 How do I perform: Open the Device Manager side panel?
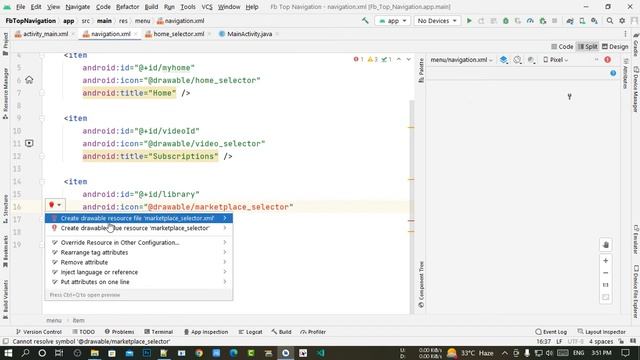pyautogui.click(x=636, y=89)
